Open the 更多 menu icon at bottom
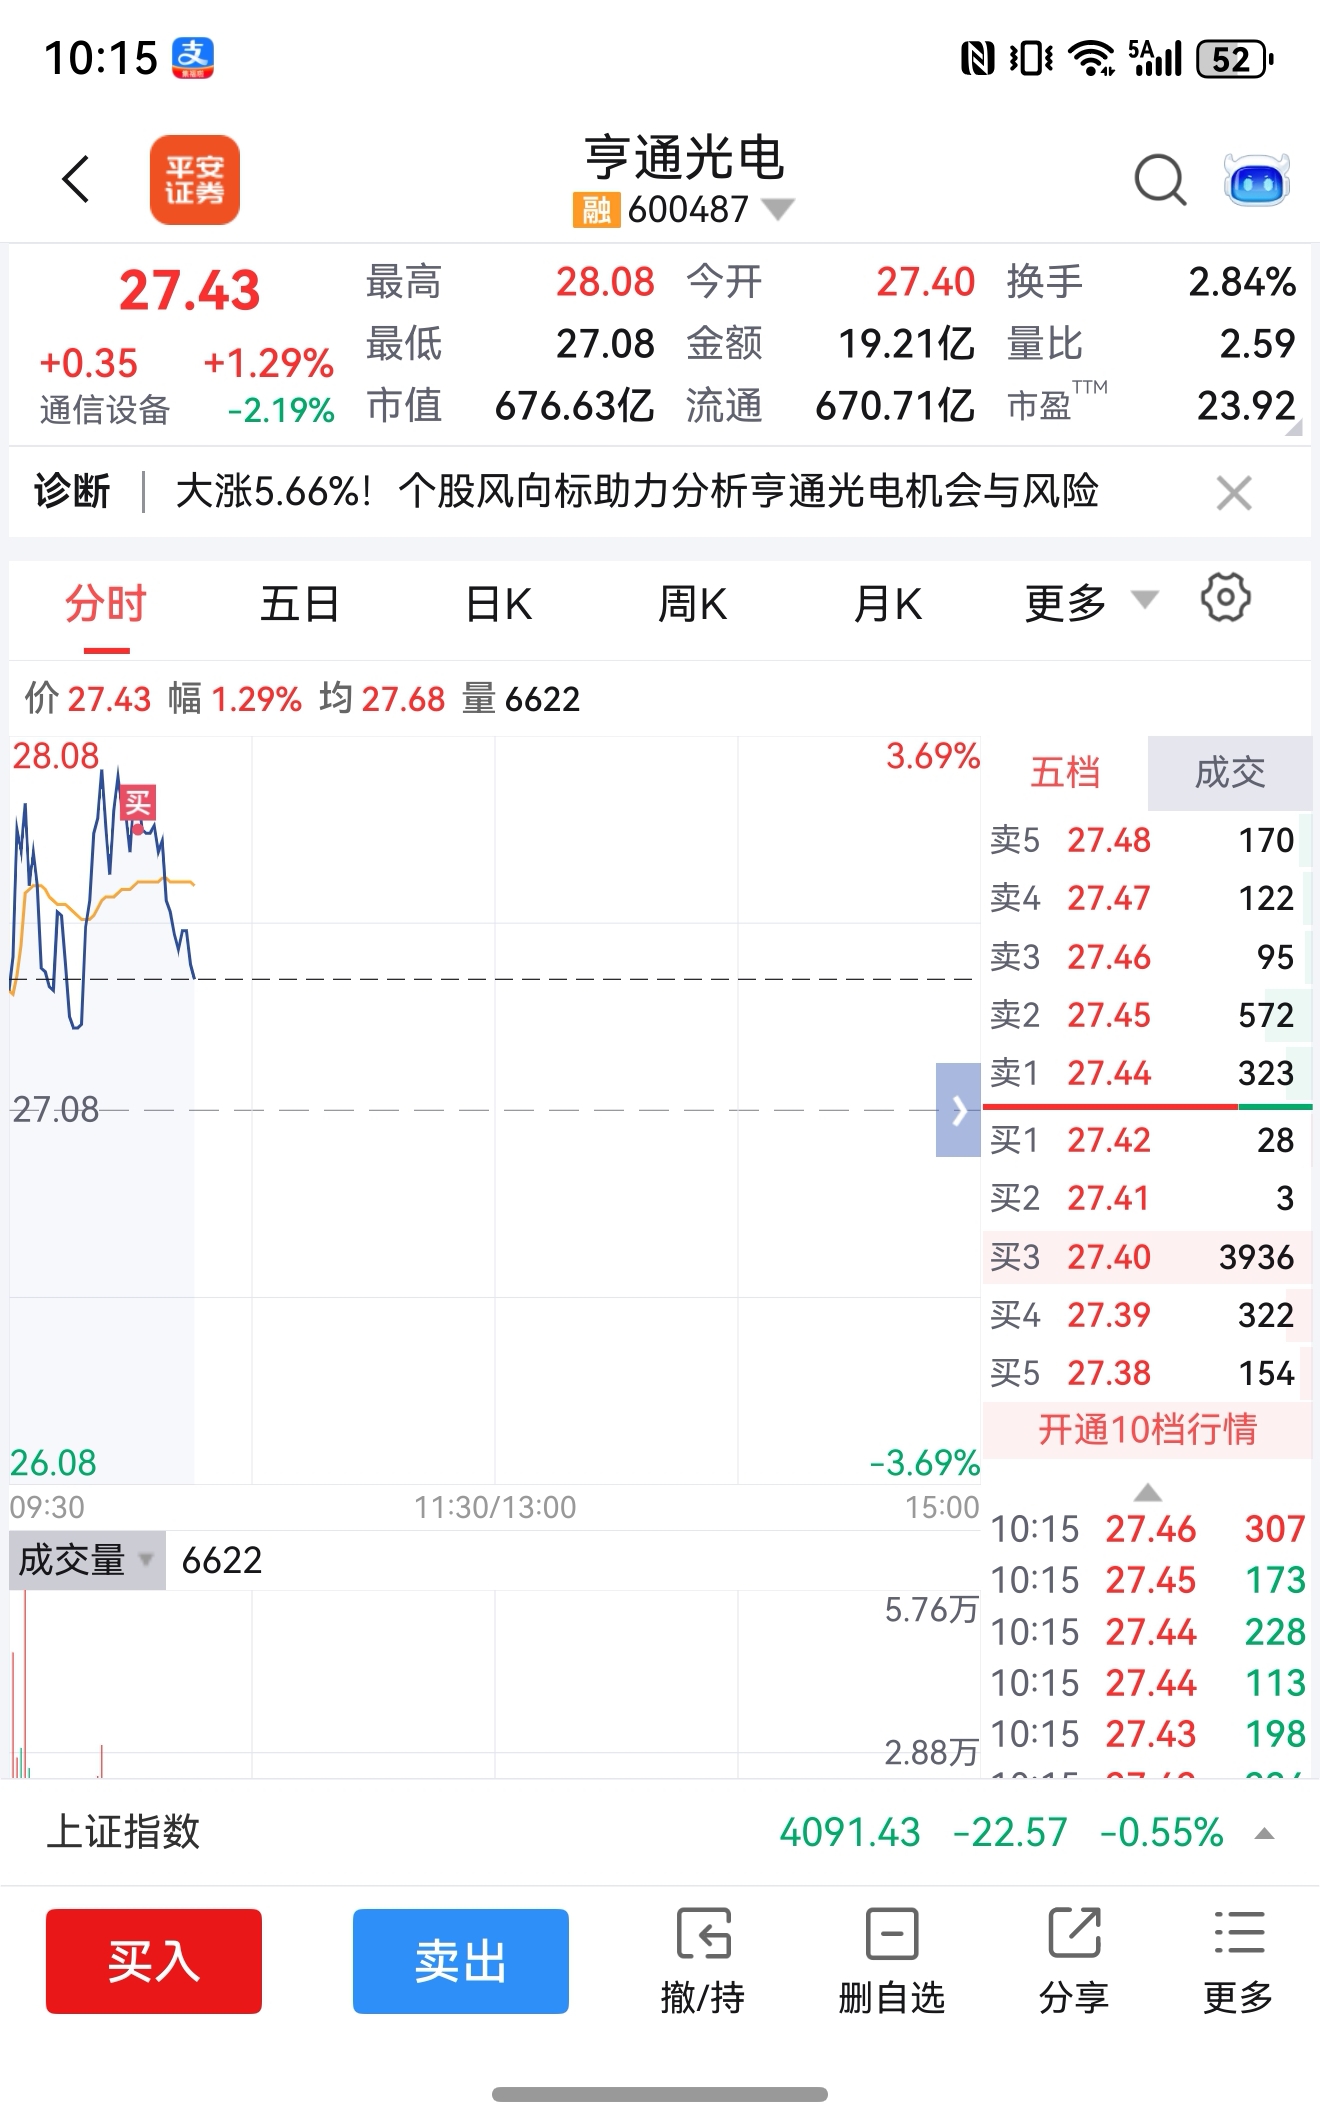This screenshot has height=2120, width=1320. (1238, 1961)
